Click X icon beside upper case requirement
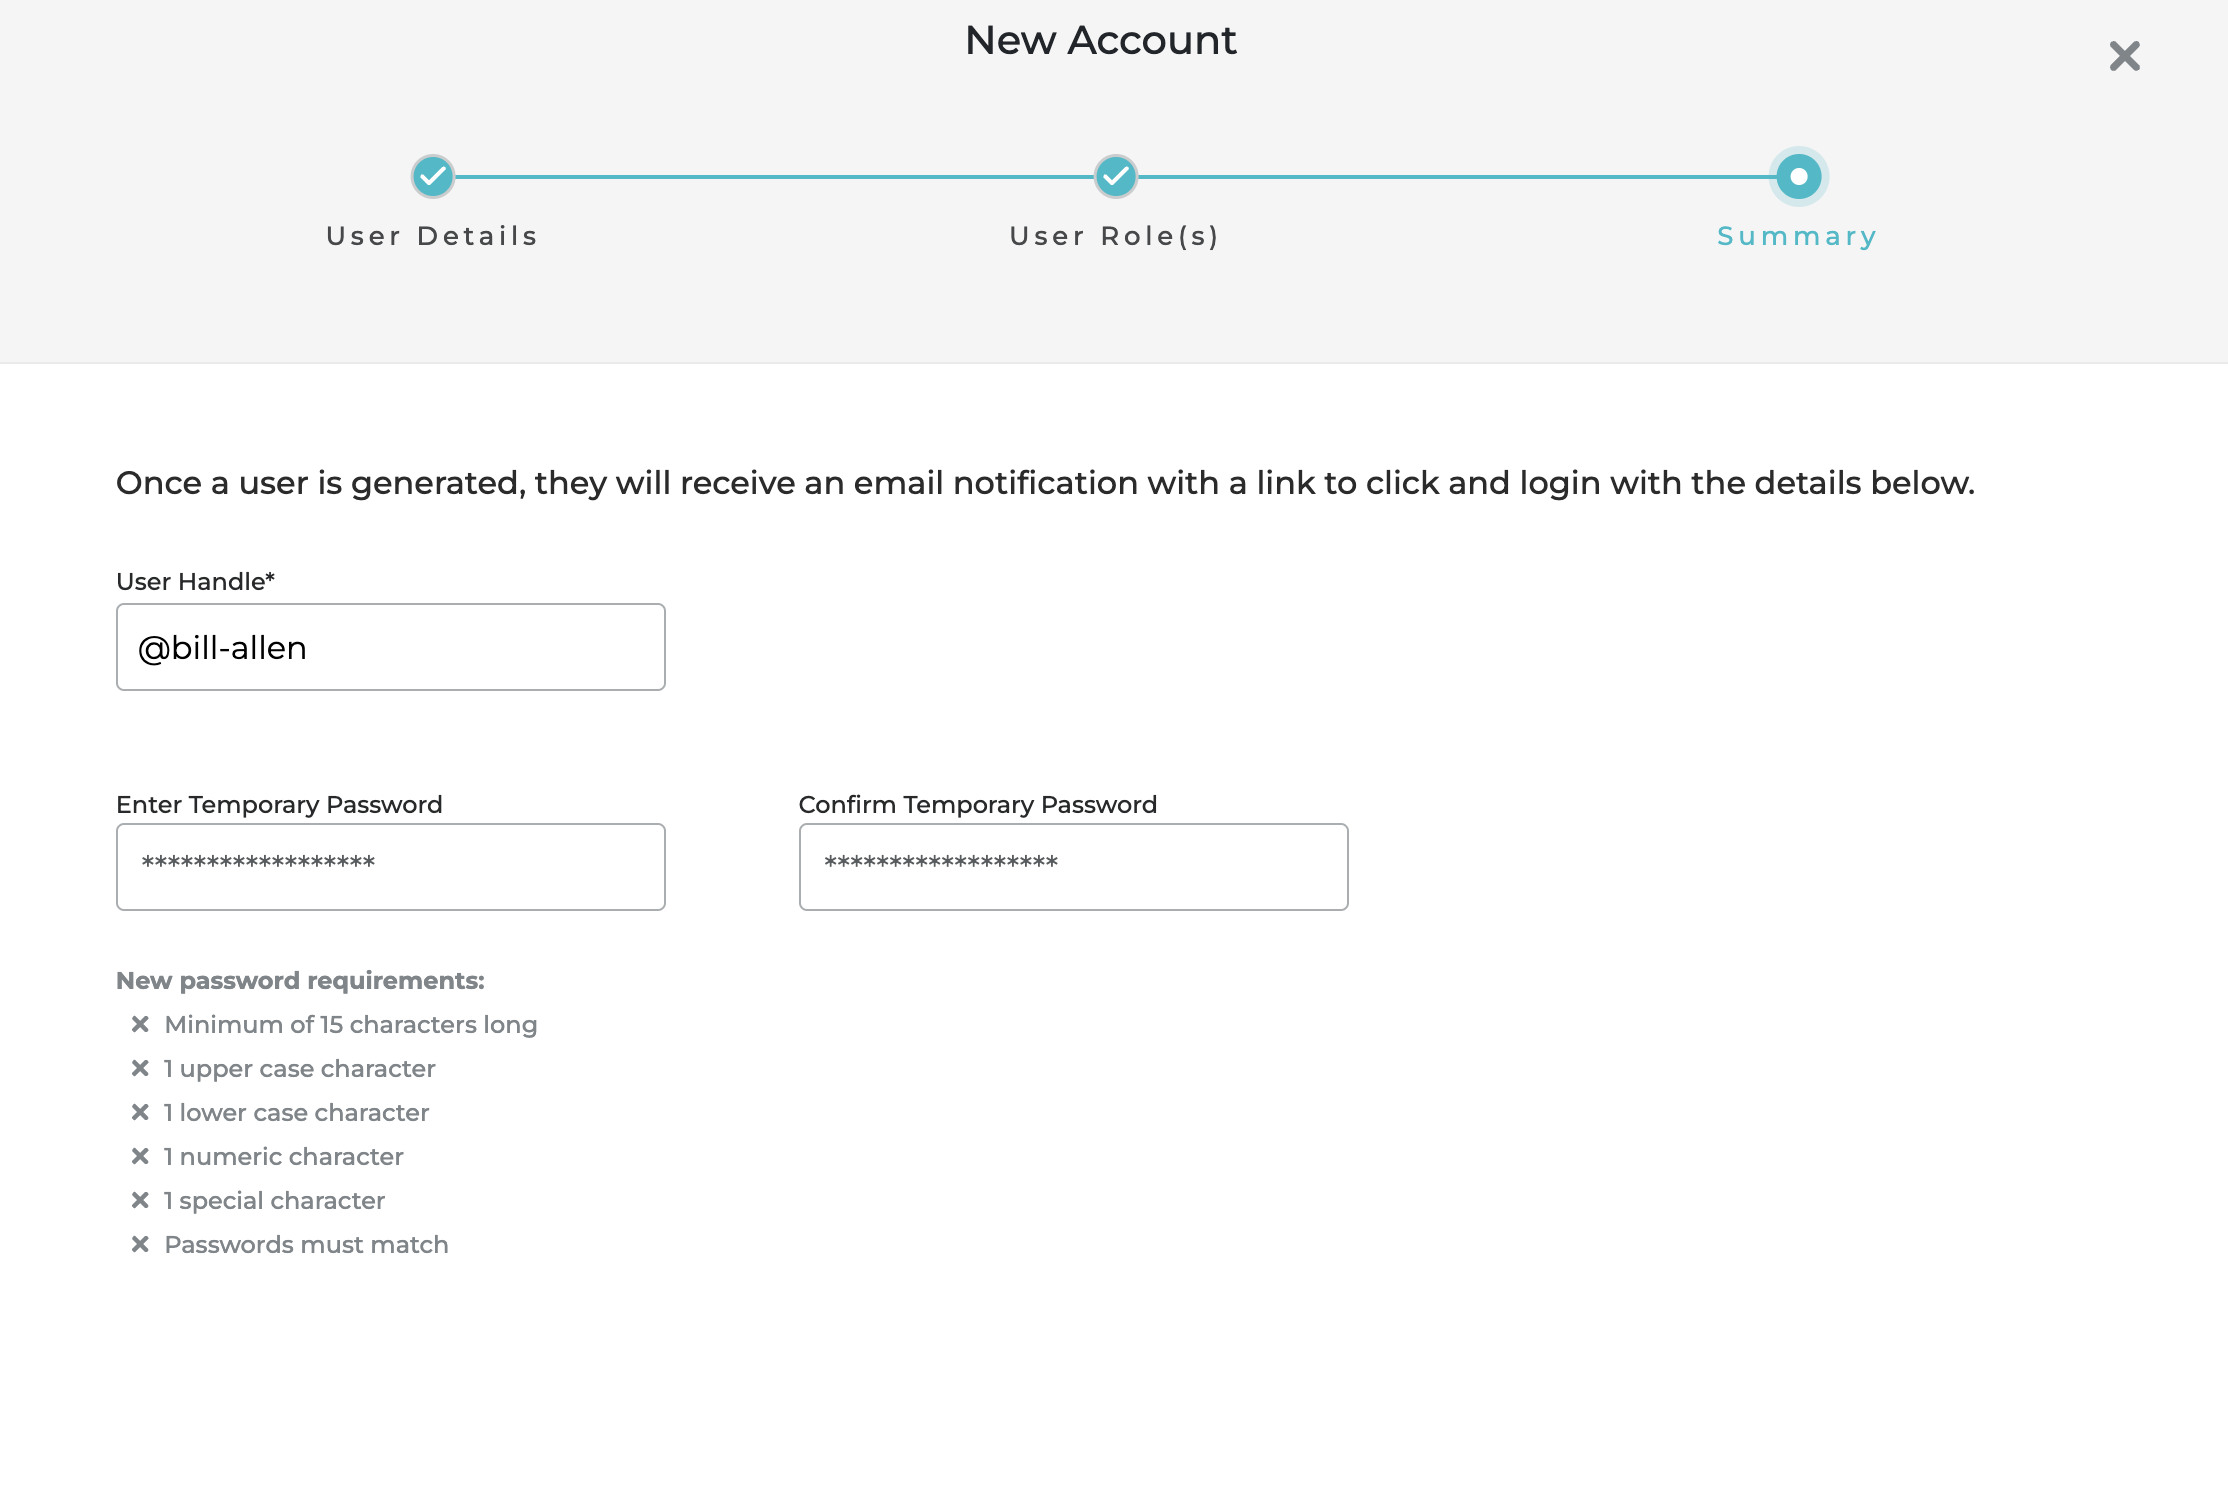Viewport: 2228px width, 1504px height. point(140,1068)
